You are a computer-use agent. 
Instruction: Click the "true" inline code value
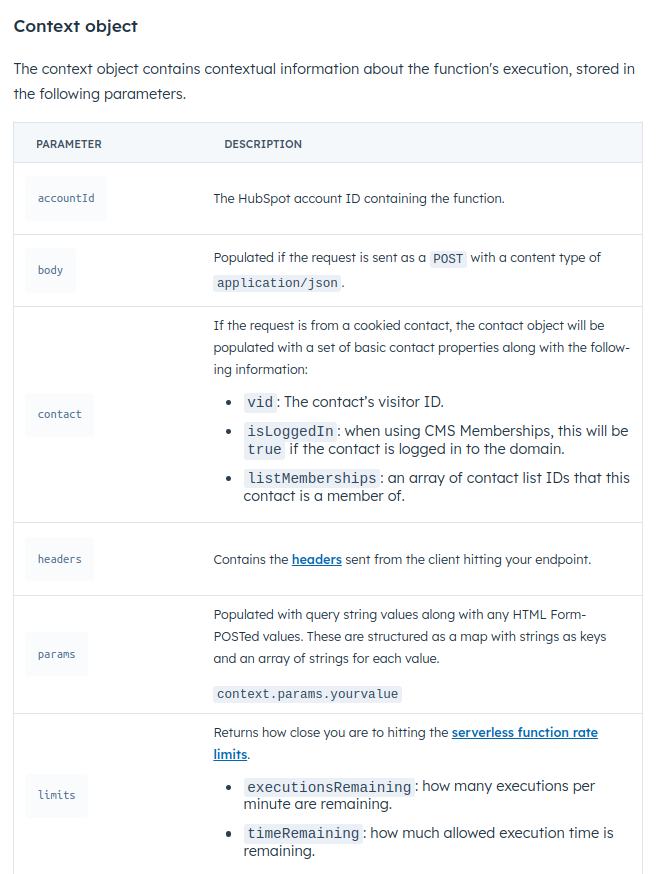coord(265,450)
